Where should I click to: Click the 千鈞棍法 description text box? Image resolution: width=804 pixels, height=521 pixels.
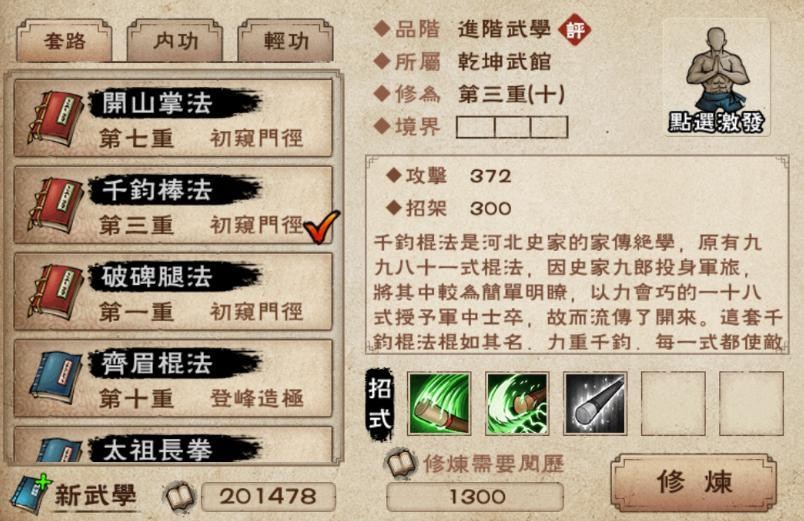[577, 254]
